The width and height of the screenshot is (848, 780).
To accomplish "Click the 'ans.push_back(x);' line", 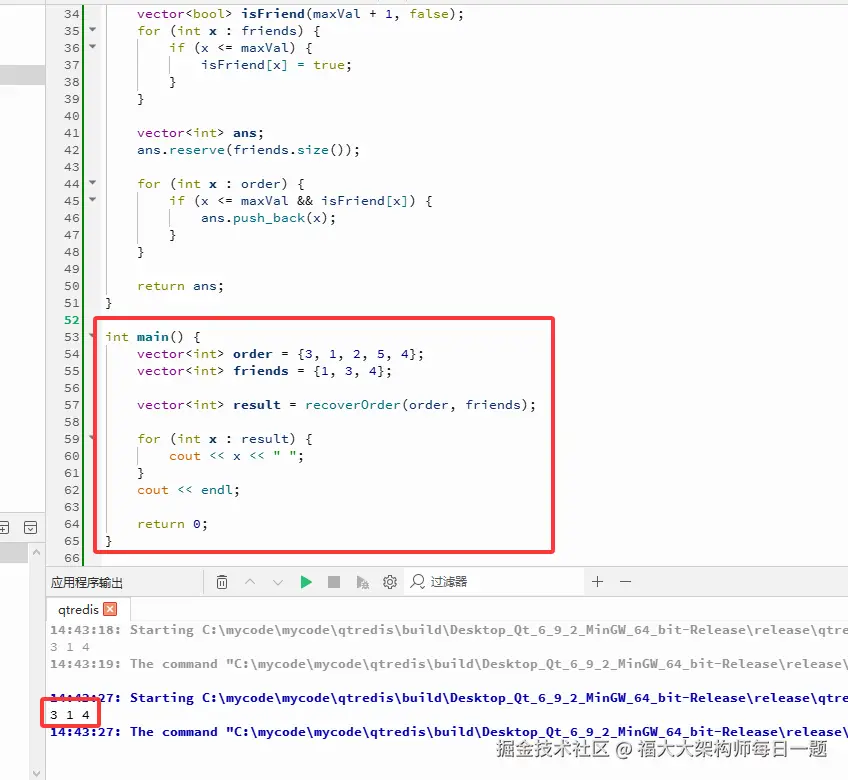I will point(268,218).
